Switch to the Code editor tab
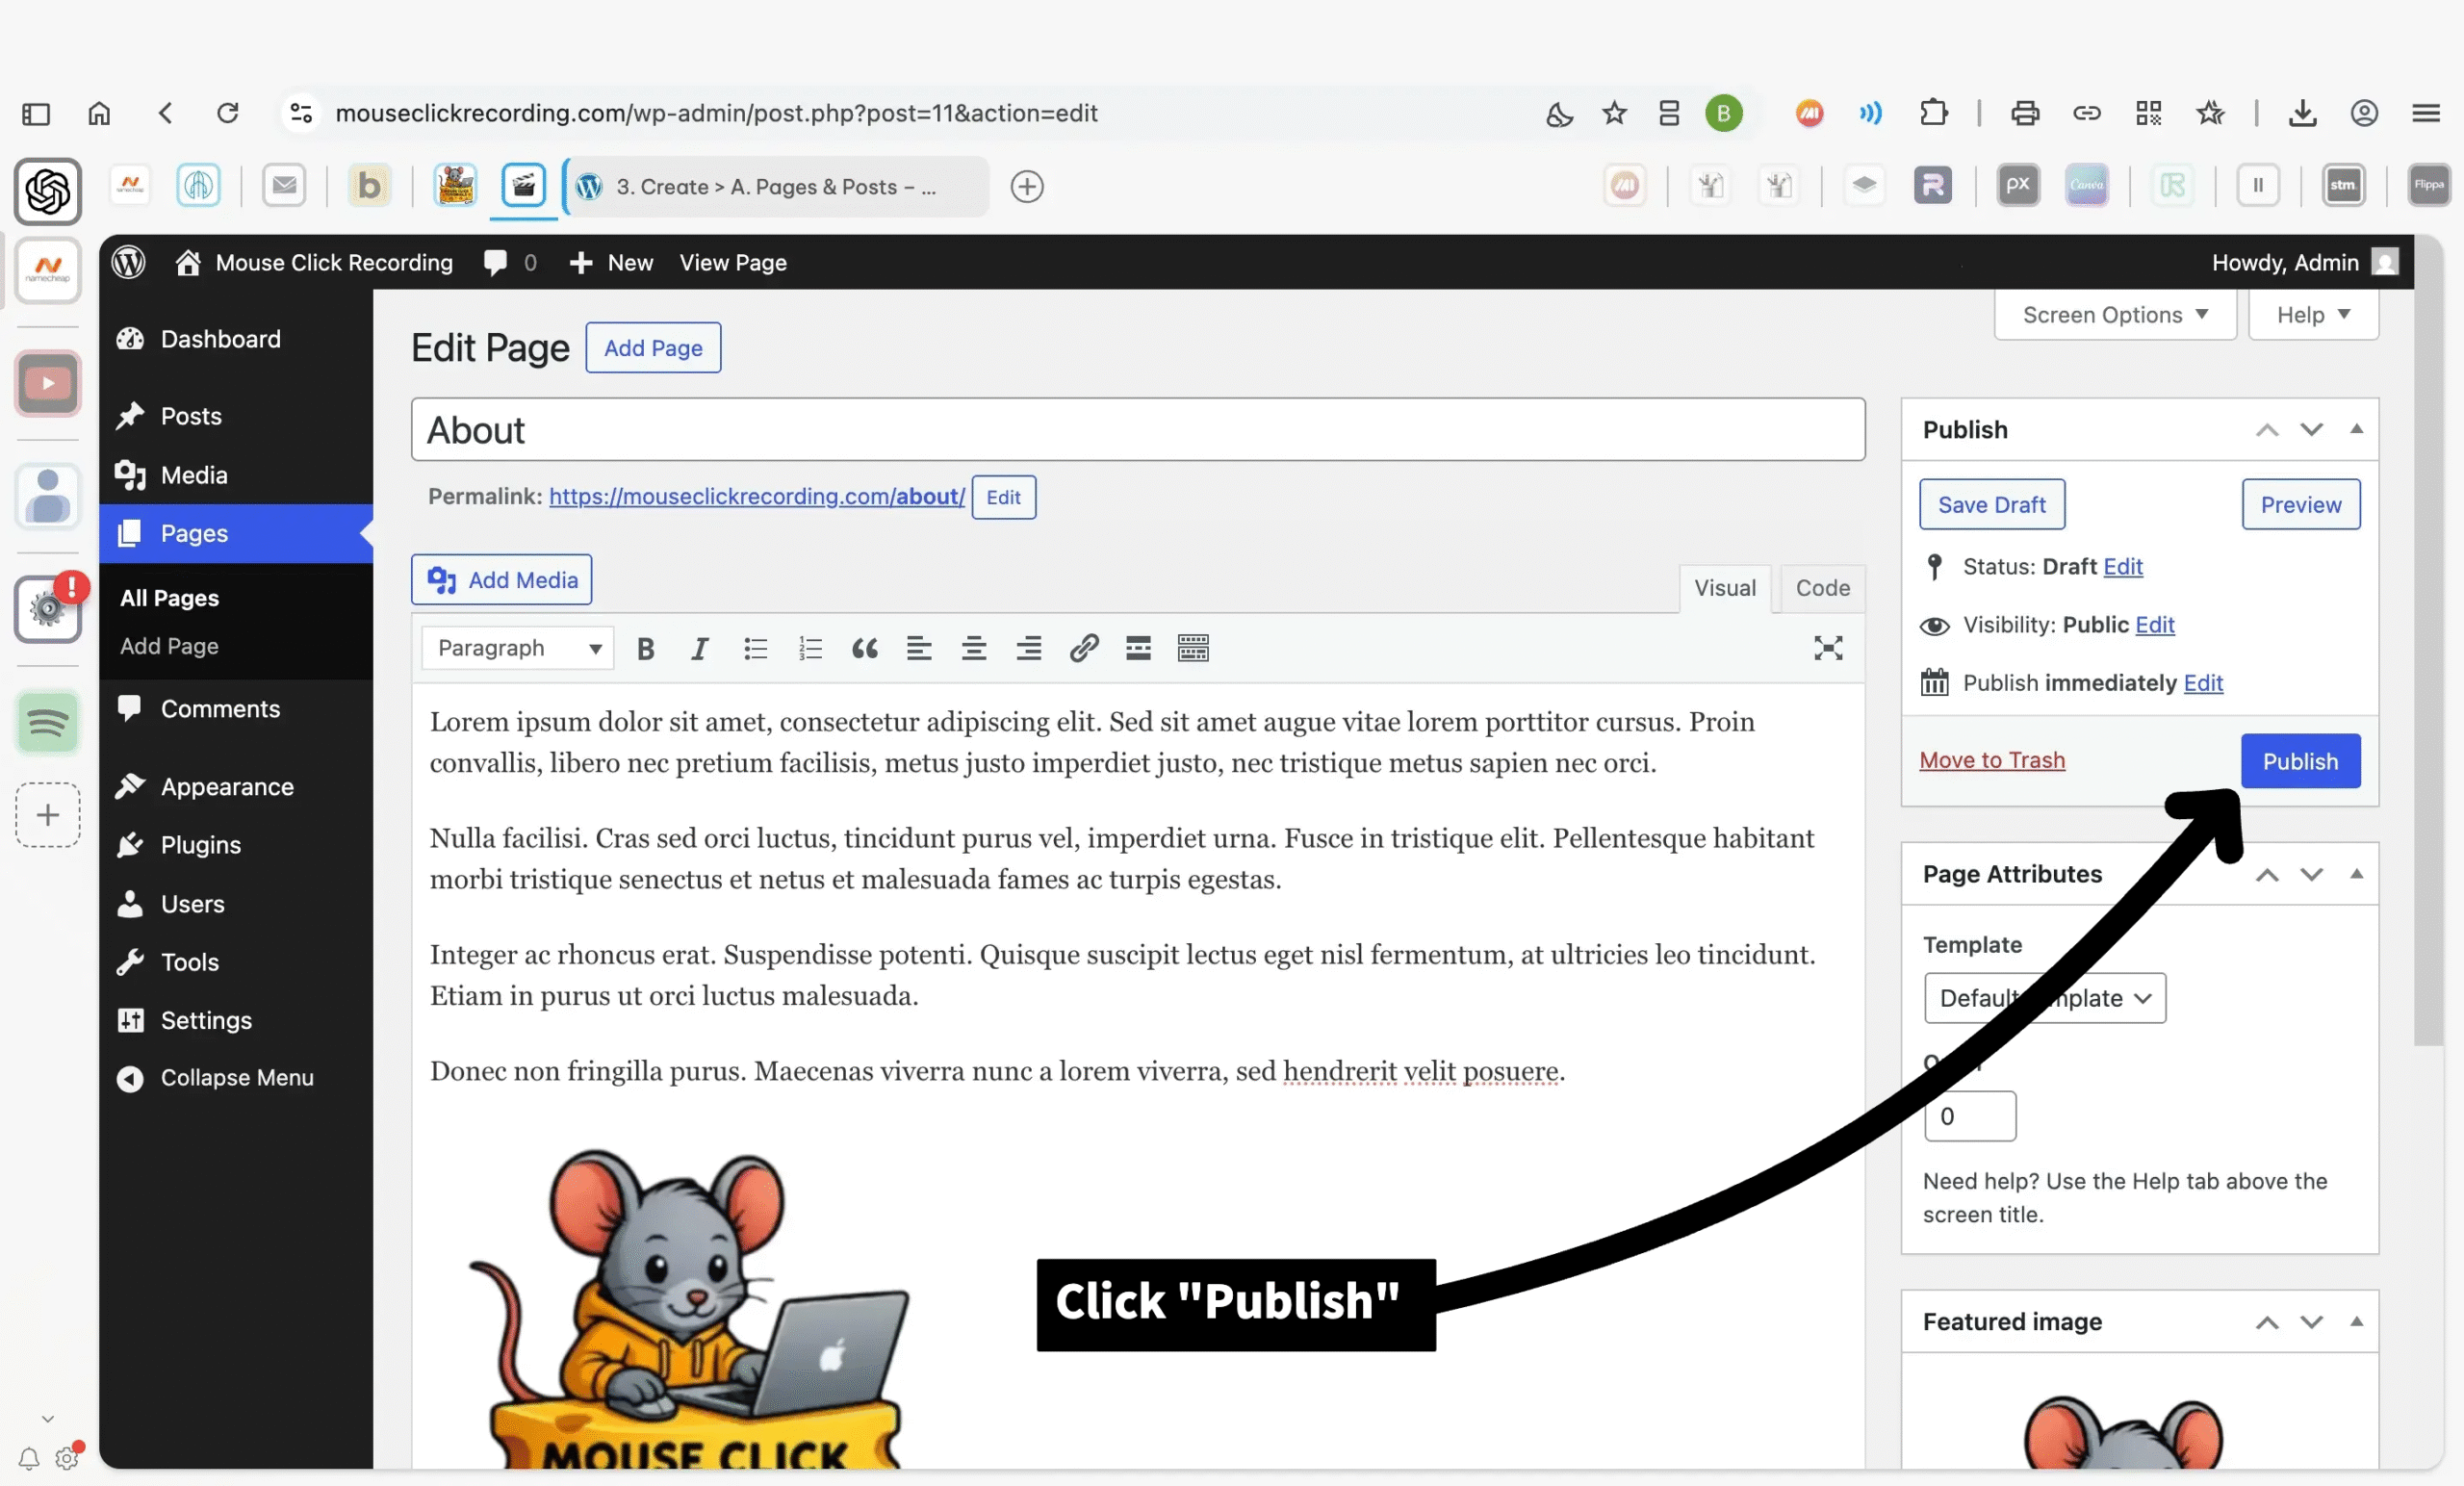 pos(1822,588)
